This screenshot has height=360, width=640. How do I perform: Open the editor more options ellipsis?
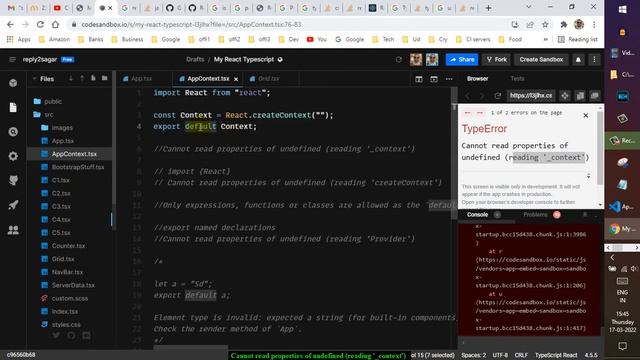(x=449, y=79)
